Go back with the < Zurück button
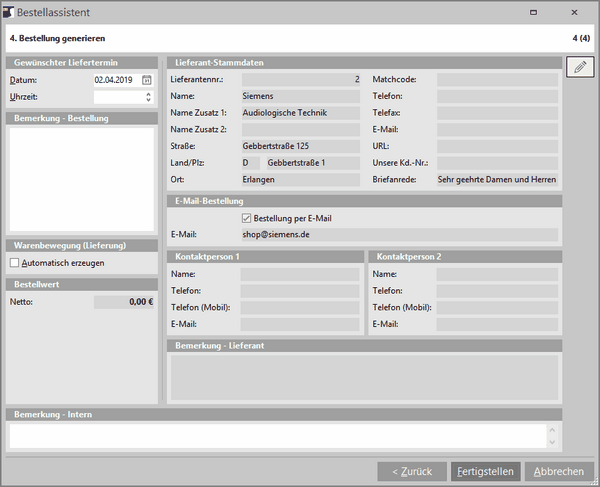The image size is (600, 487). coord(412,471)
